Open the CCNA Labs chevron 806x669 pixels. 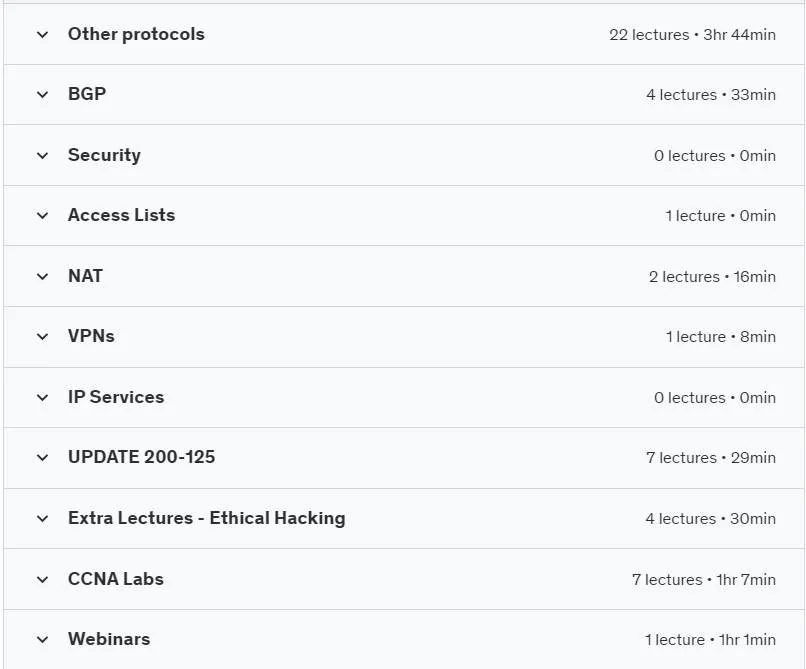pyautogui.click(x=43, y=580)
